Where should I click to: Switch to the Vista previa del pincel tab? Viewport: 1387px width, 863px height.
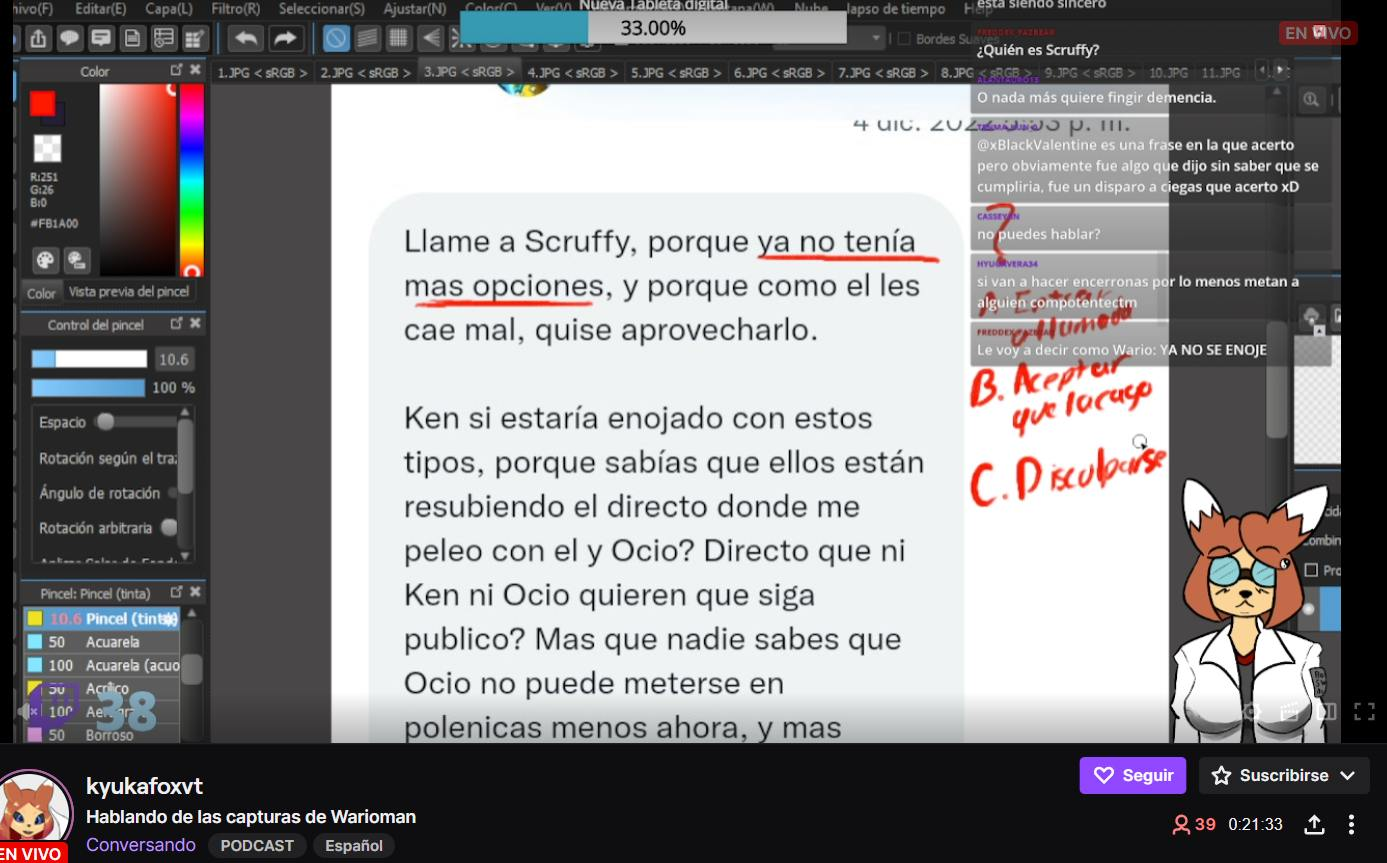[128, 292]
